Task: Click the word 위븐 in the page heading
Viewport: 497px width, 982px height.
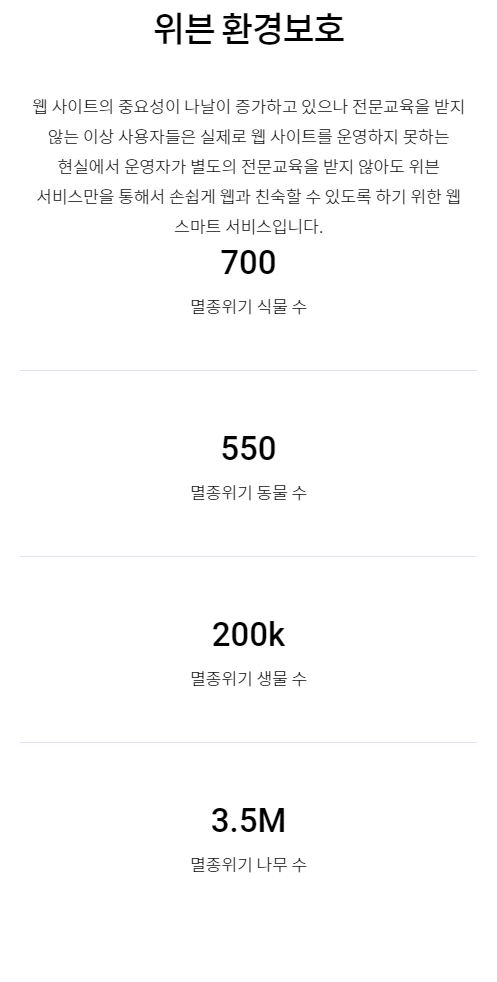Action: point(183,28)
